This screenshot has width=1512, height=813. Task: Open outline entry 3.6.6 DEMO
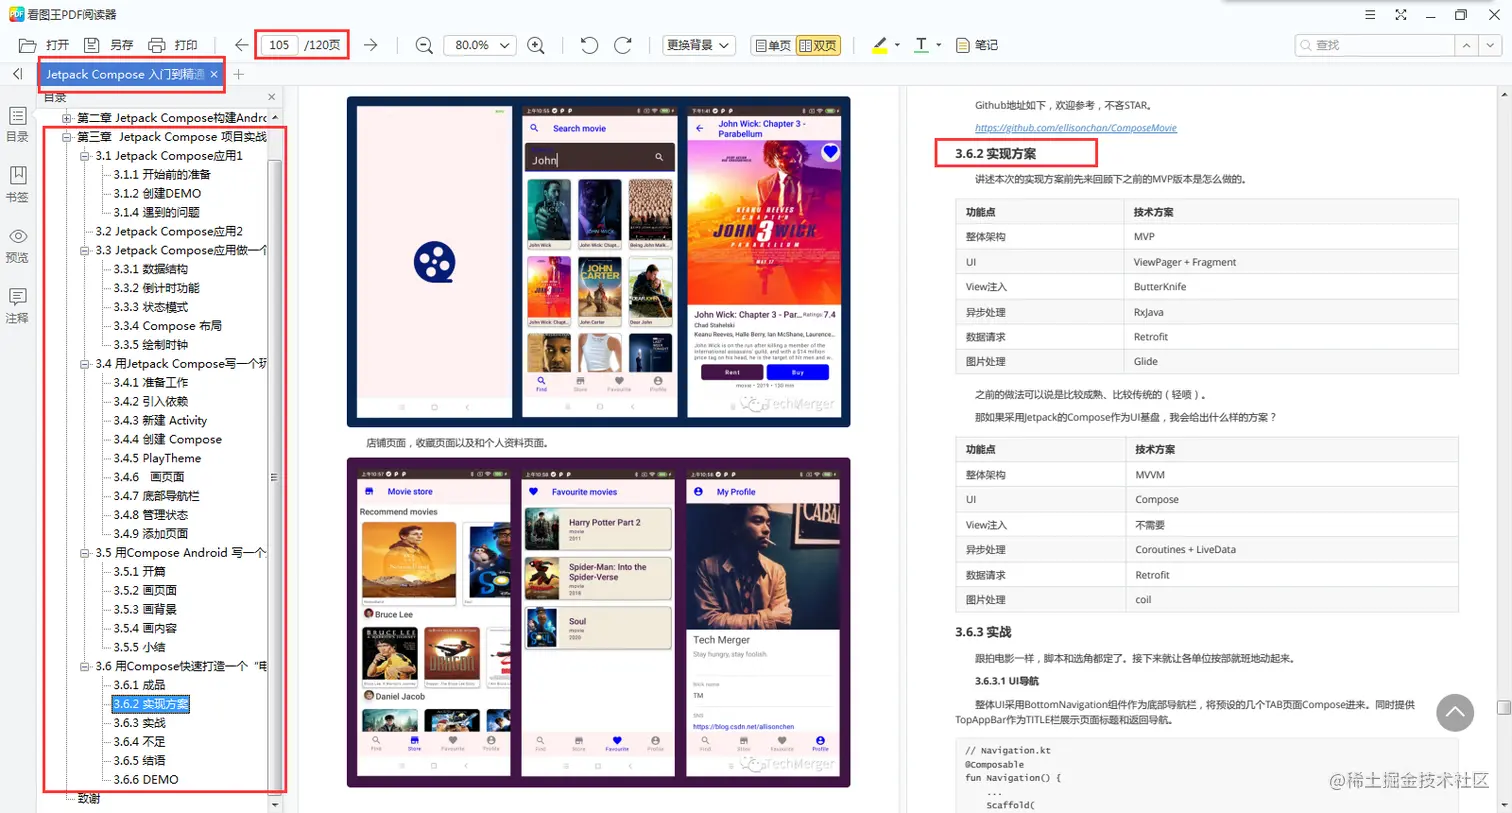pos(146,780)
